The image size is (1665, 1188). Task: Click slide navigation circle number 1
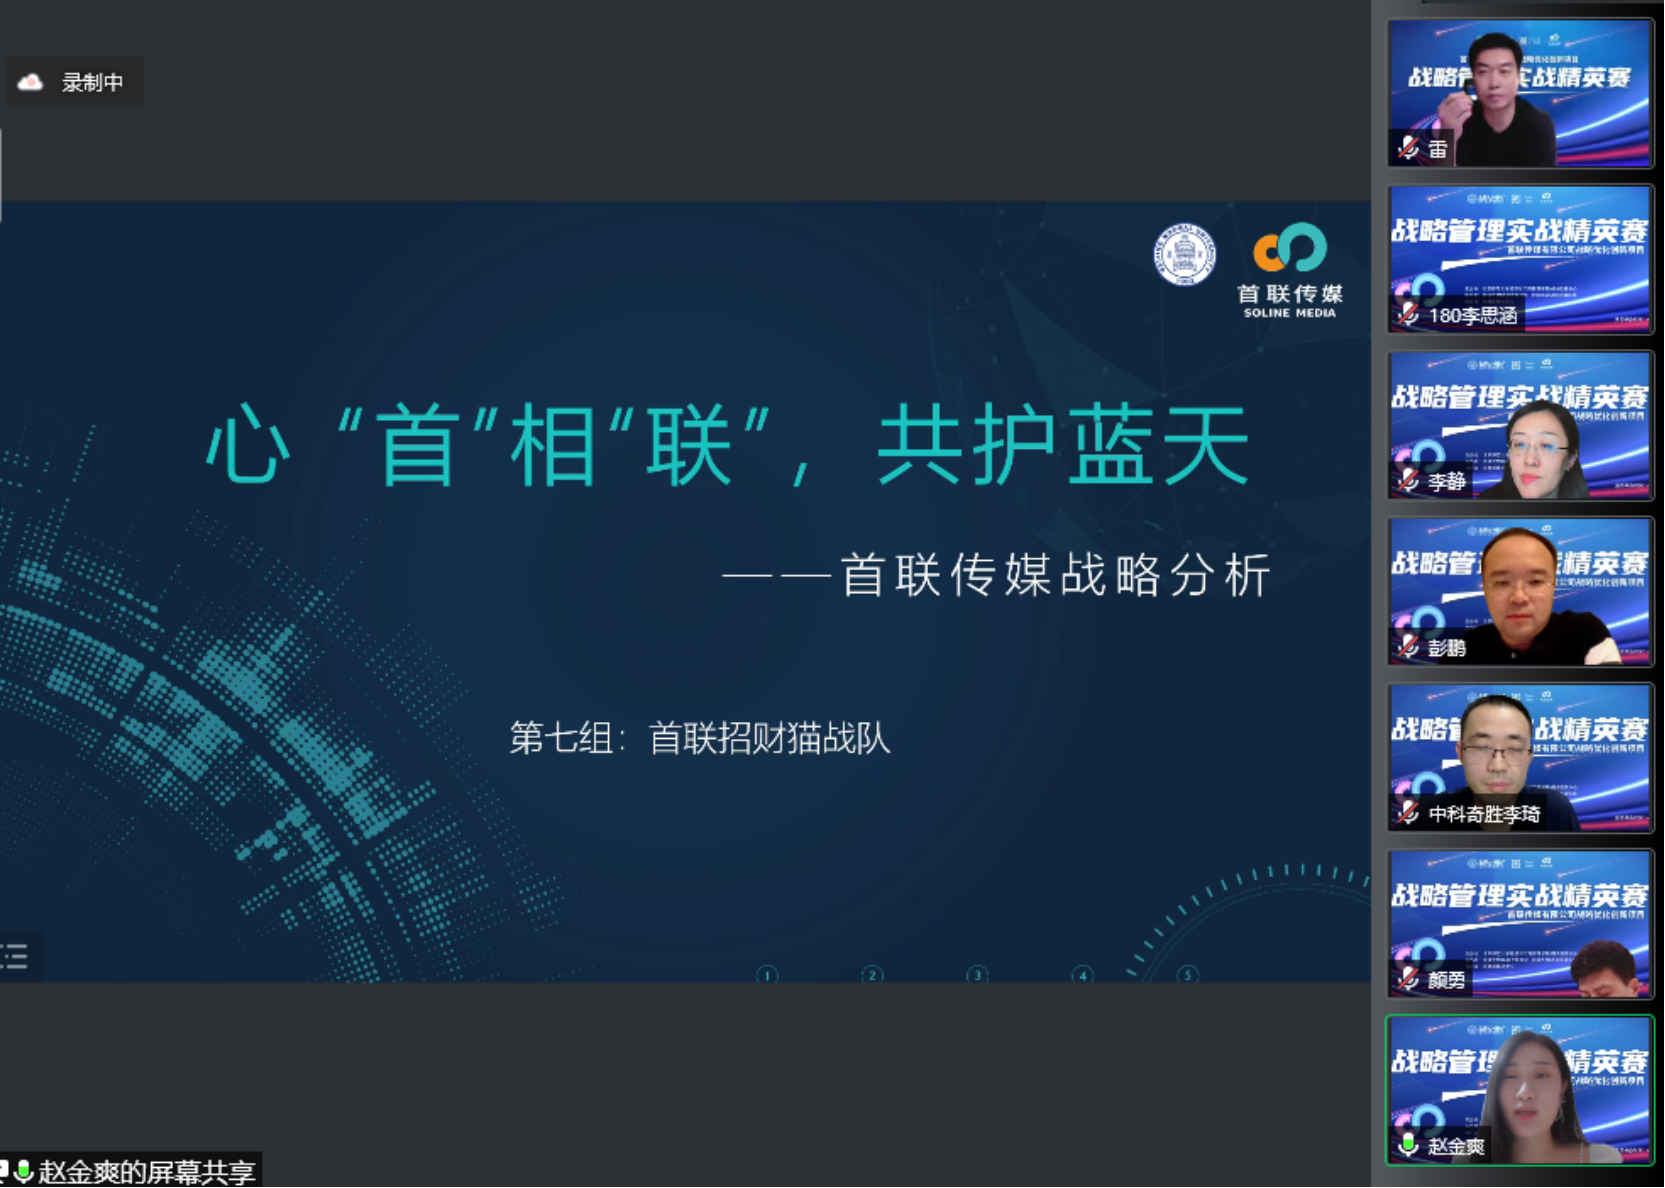768,974
